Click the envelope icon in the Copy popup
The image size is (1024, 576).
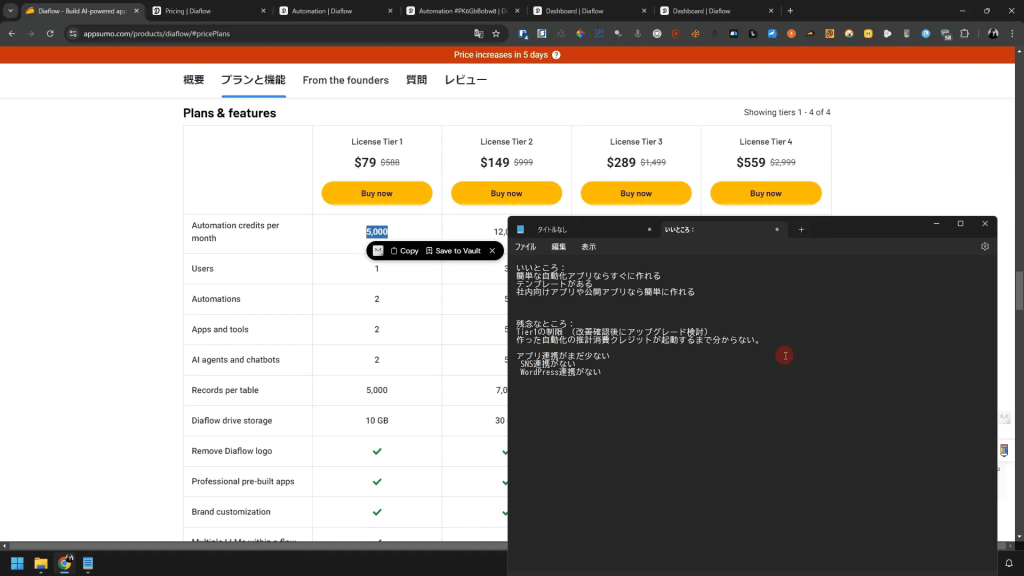[378, 251]
